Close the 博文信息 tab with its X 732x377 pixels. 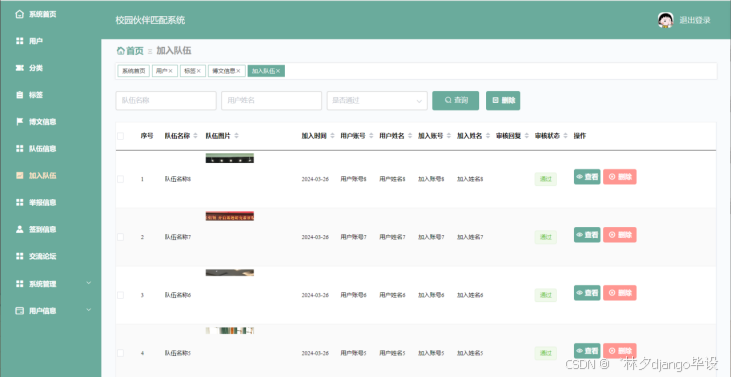pyautogui.click(x=238, y=71)
